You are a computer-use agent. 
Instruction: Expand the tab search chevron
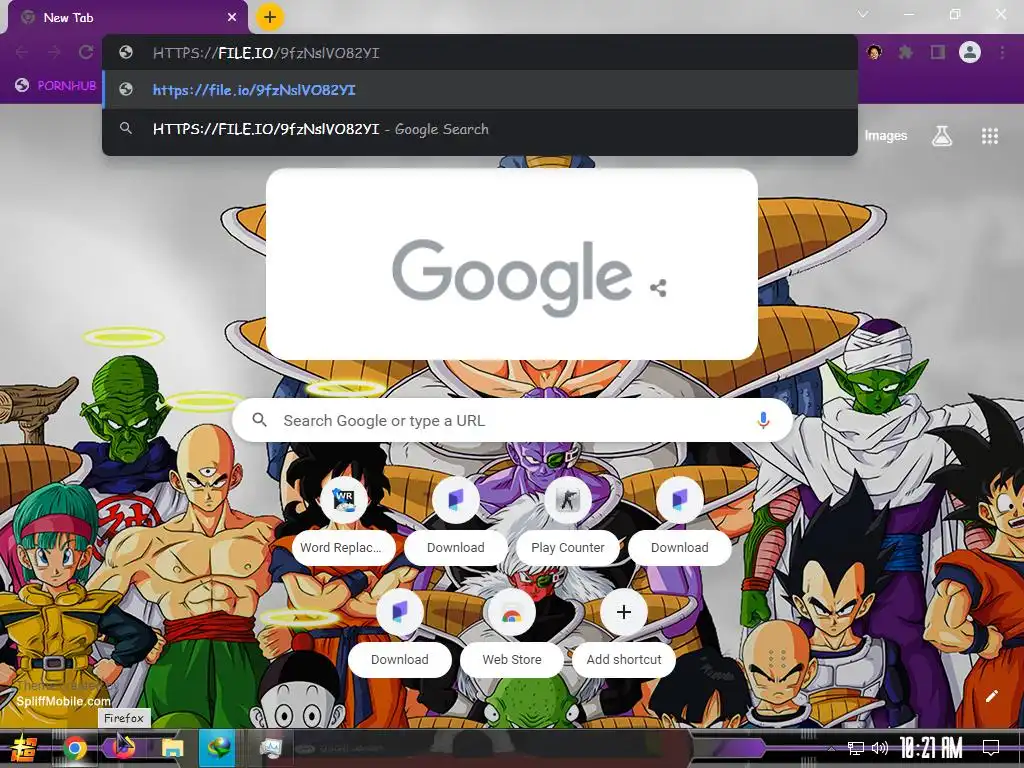pos(863,14)
